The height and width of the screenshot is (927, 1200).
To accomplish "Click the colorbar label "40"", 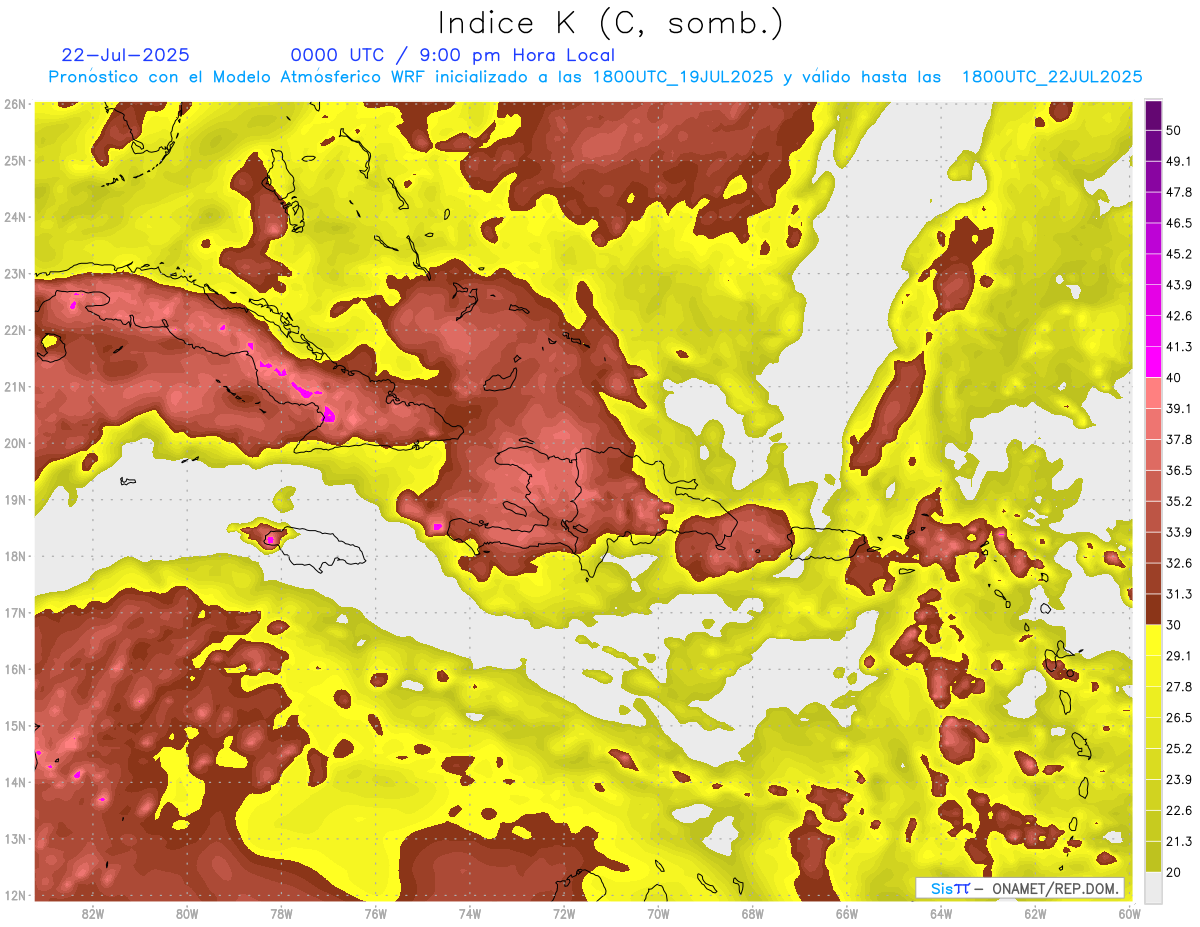I will click(1174, 377).
